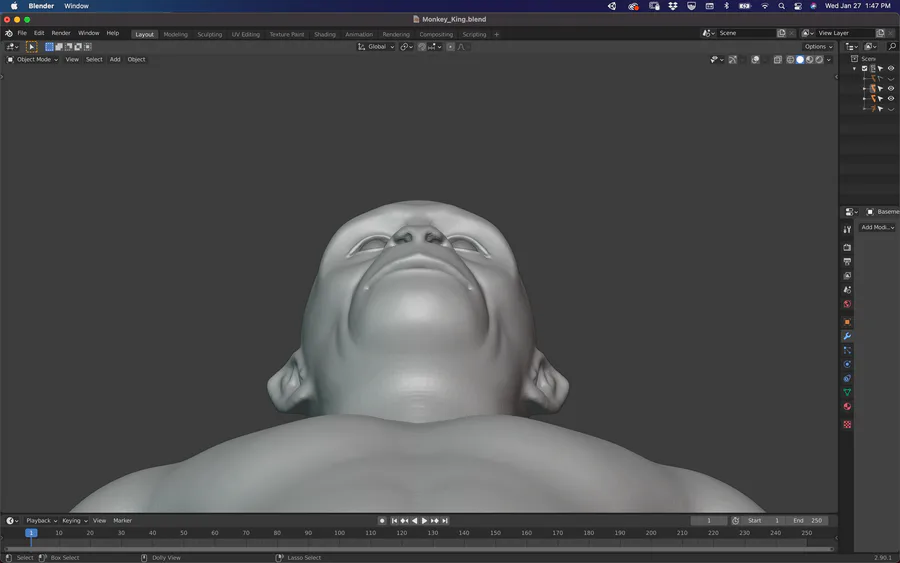Open the Texture properties checker icon
This screenshot has height=563, width=900.
[x=847, y=424]
